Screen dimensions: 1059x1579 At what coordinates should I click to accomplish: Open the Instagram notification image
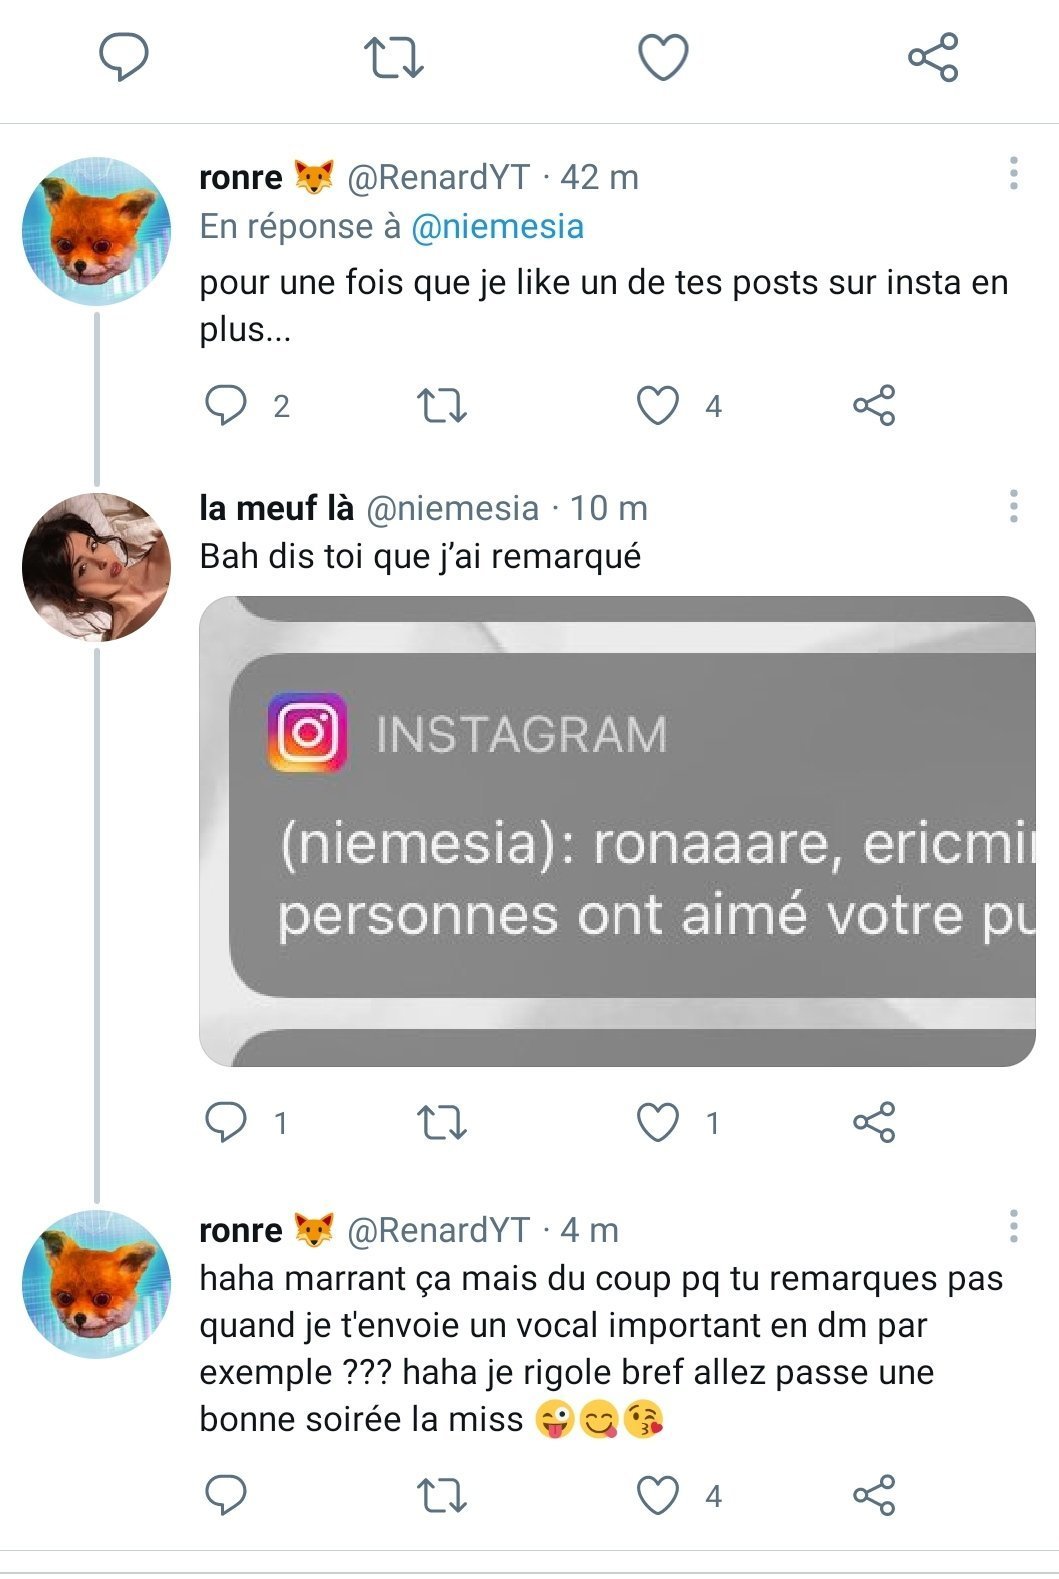point(617,831)
